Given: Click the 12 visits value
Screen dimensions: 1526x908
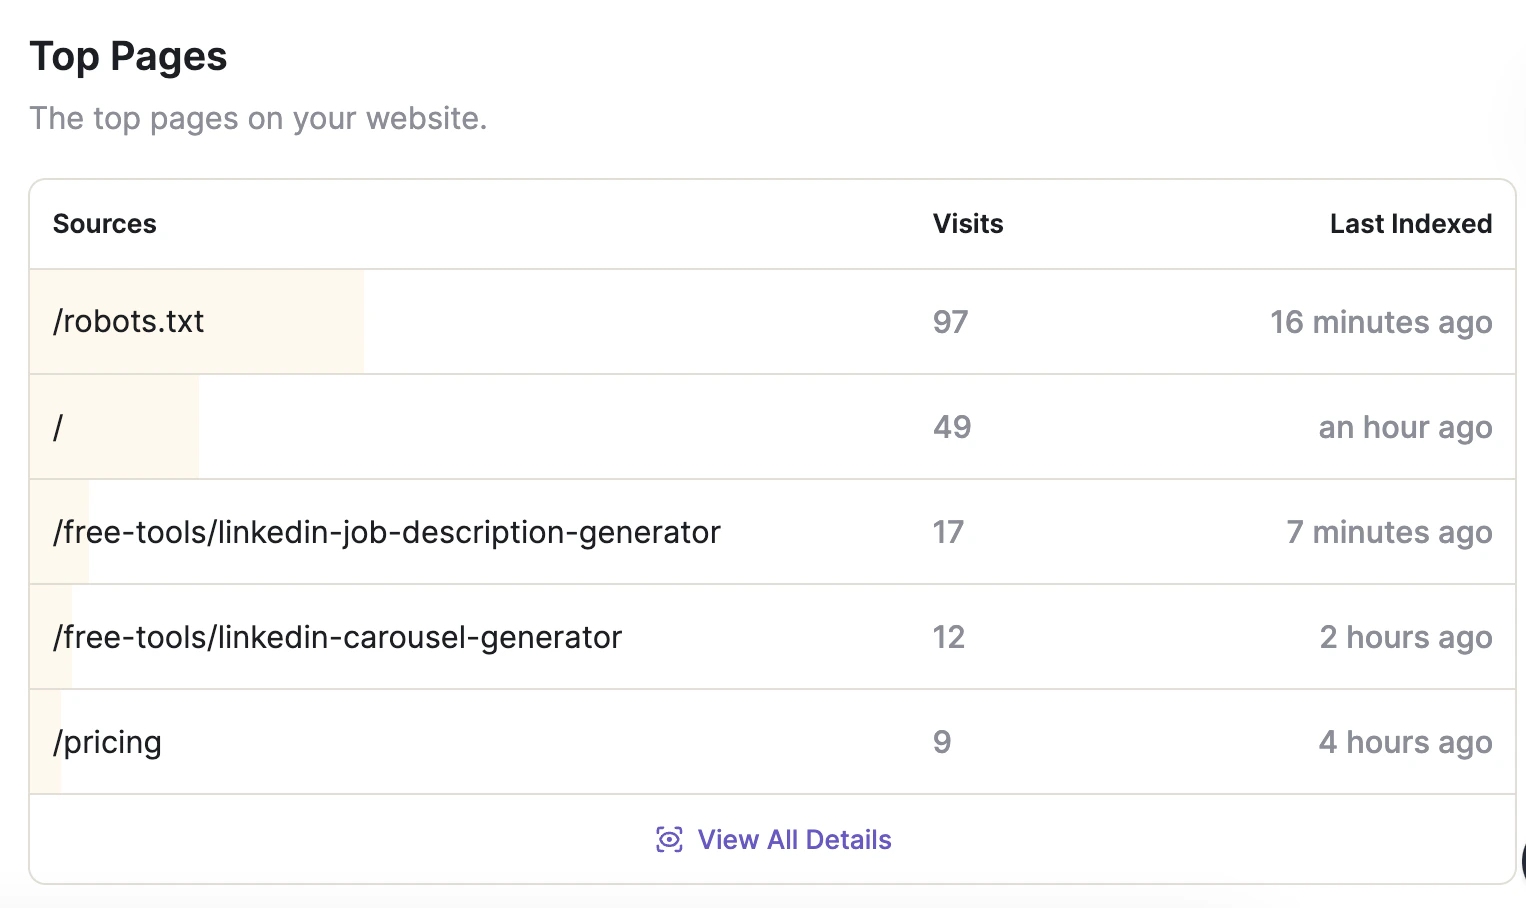Looking at the screenshot, I should tap(948, 637).
